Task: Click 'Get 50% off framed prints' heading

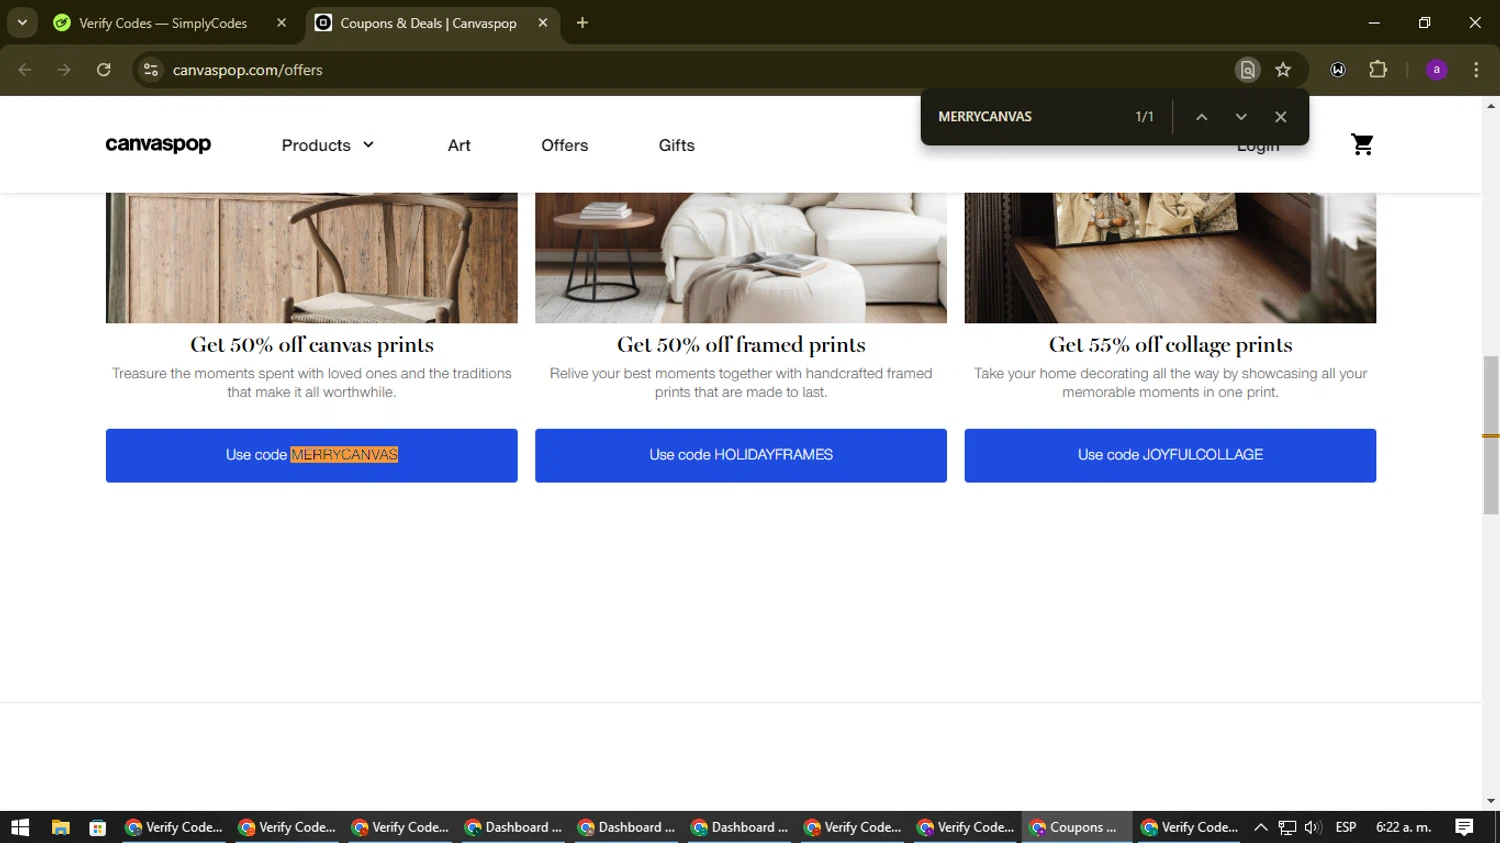Action: [x=741, y=345]
